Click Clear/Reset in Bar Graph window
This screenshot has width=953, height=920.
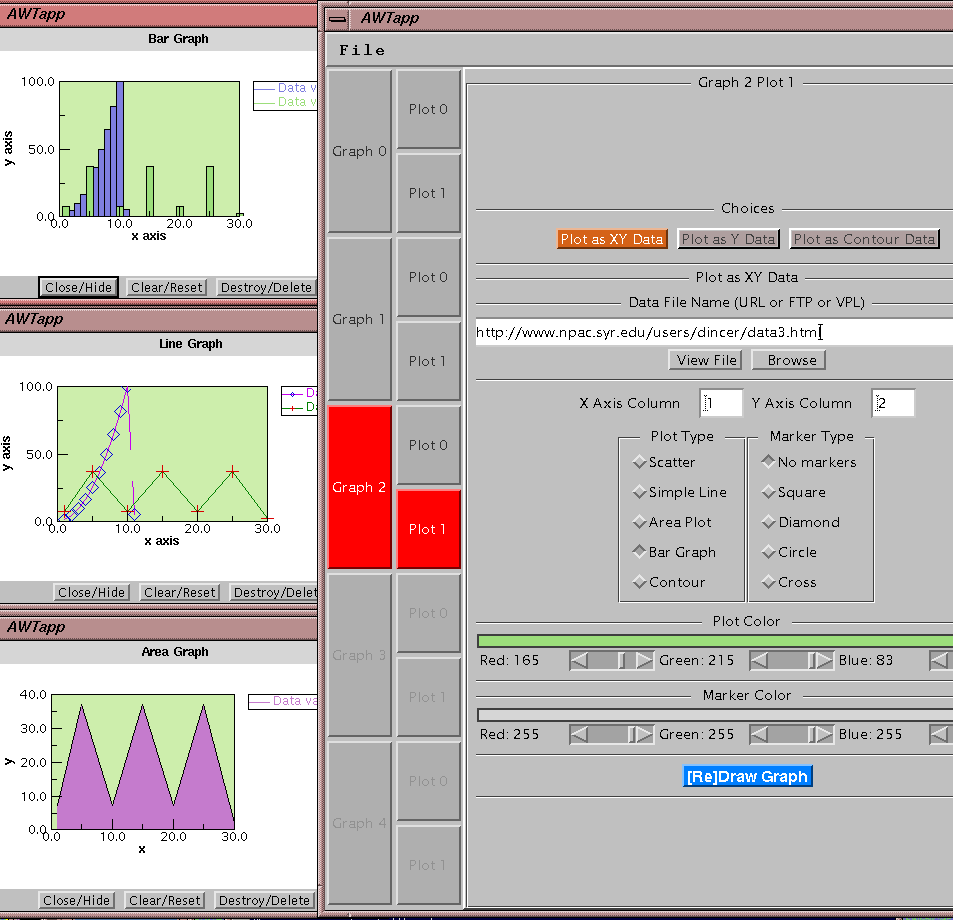tap(167, 287)
